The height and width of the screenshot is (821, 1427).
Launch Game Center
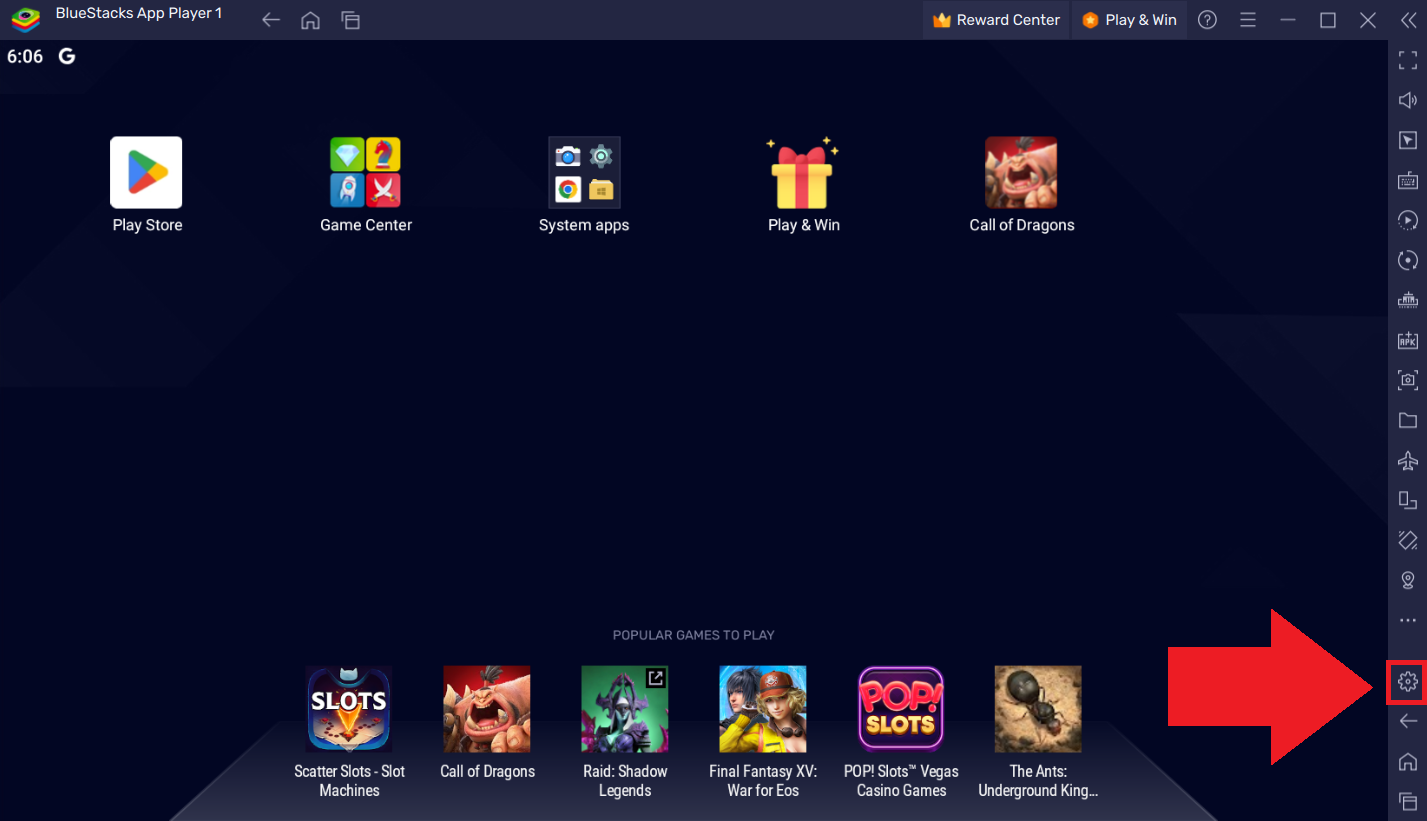366,172
